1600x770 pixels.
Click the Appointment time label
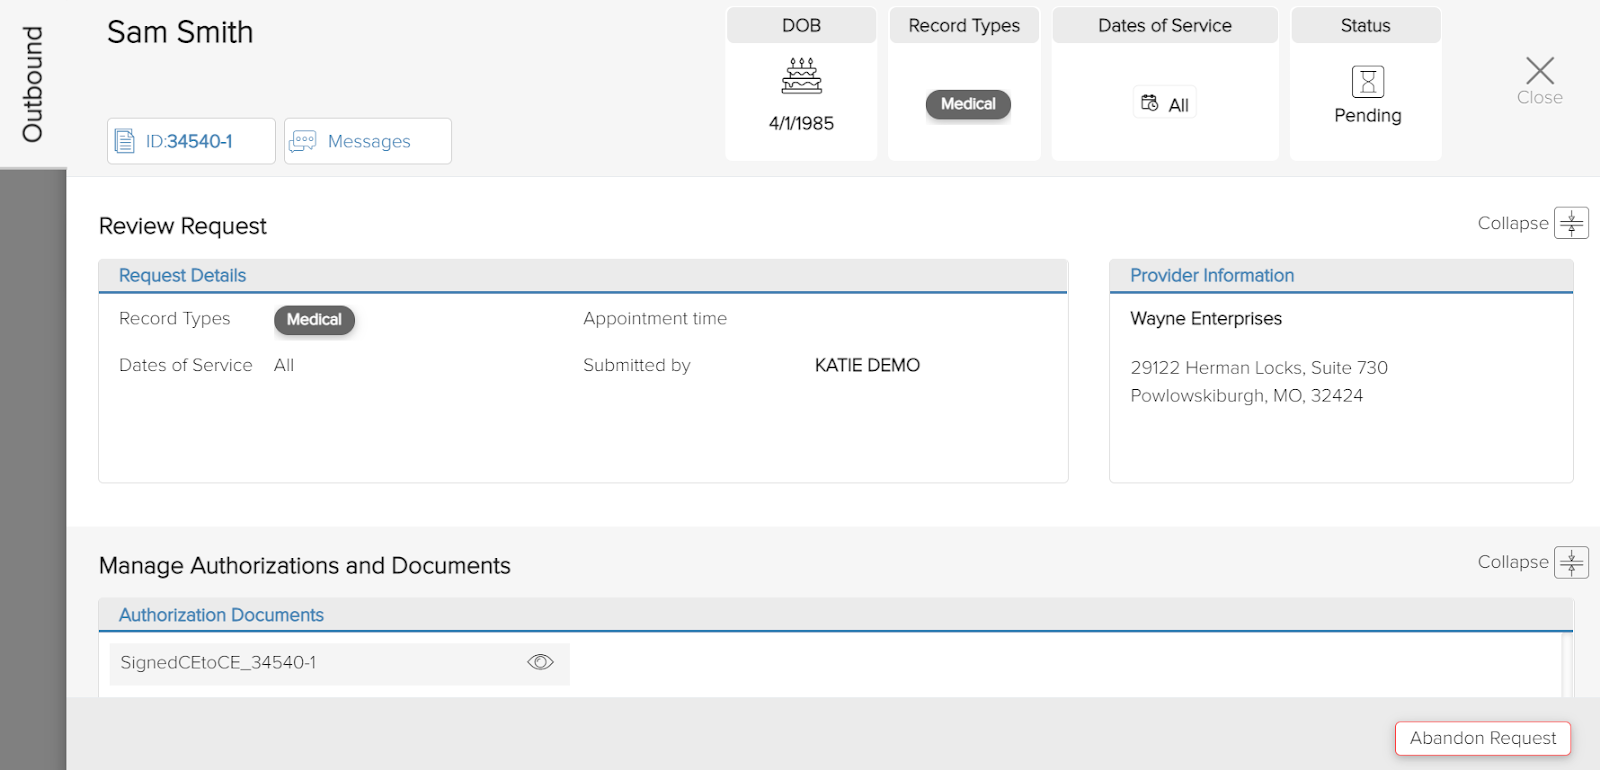(655, 318)
